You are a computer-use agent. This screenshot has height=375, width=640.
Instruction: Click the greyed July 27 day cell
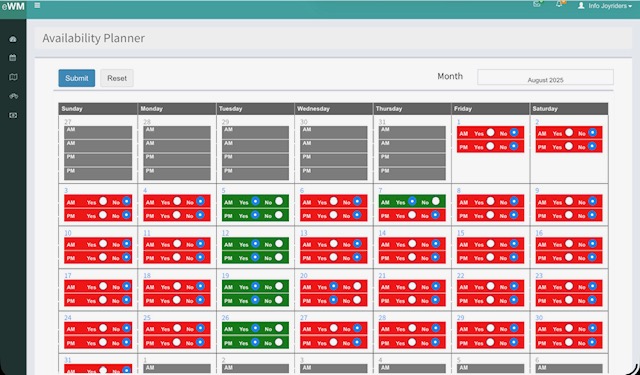click(98, 149)
